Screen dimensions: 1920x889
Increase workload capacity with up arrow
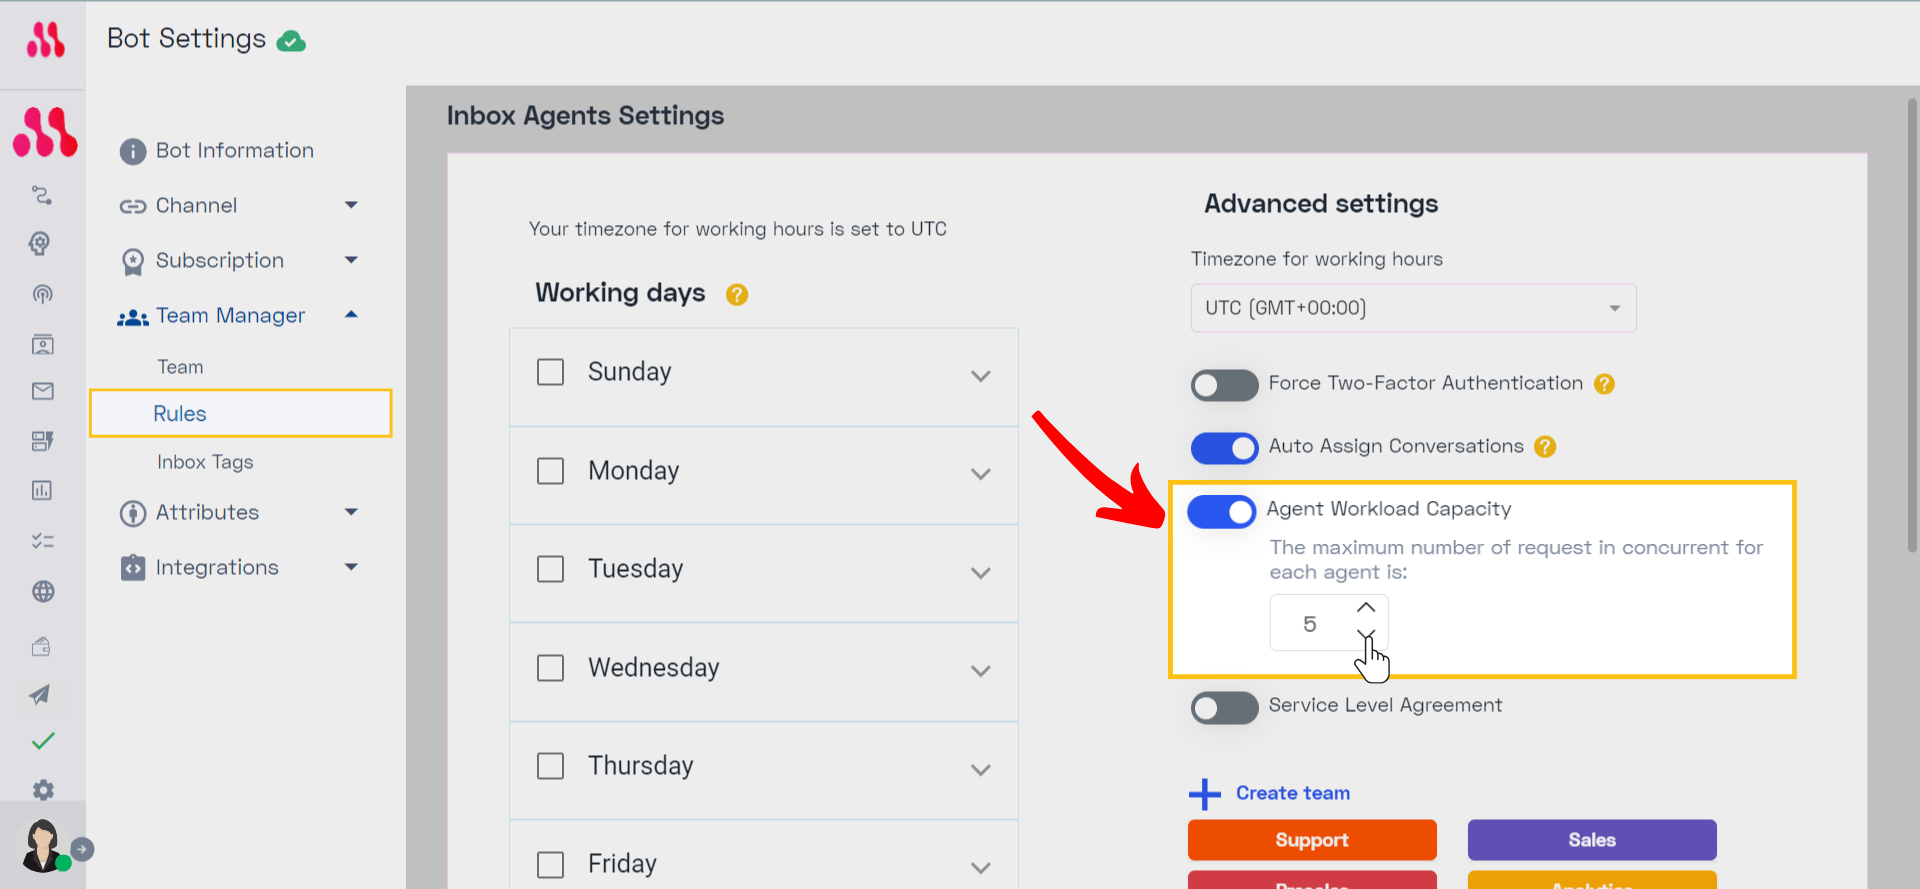click(x=1366, y=608)
